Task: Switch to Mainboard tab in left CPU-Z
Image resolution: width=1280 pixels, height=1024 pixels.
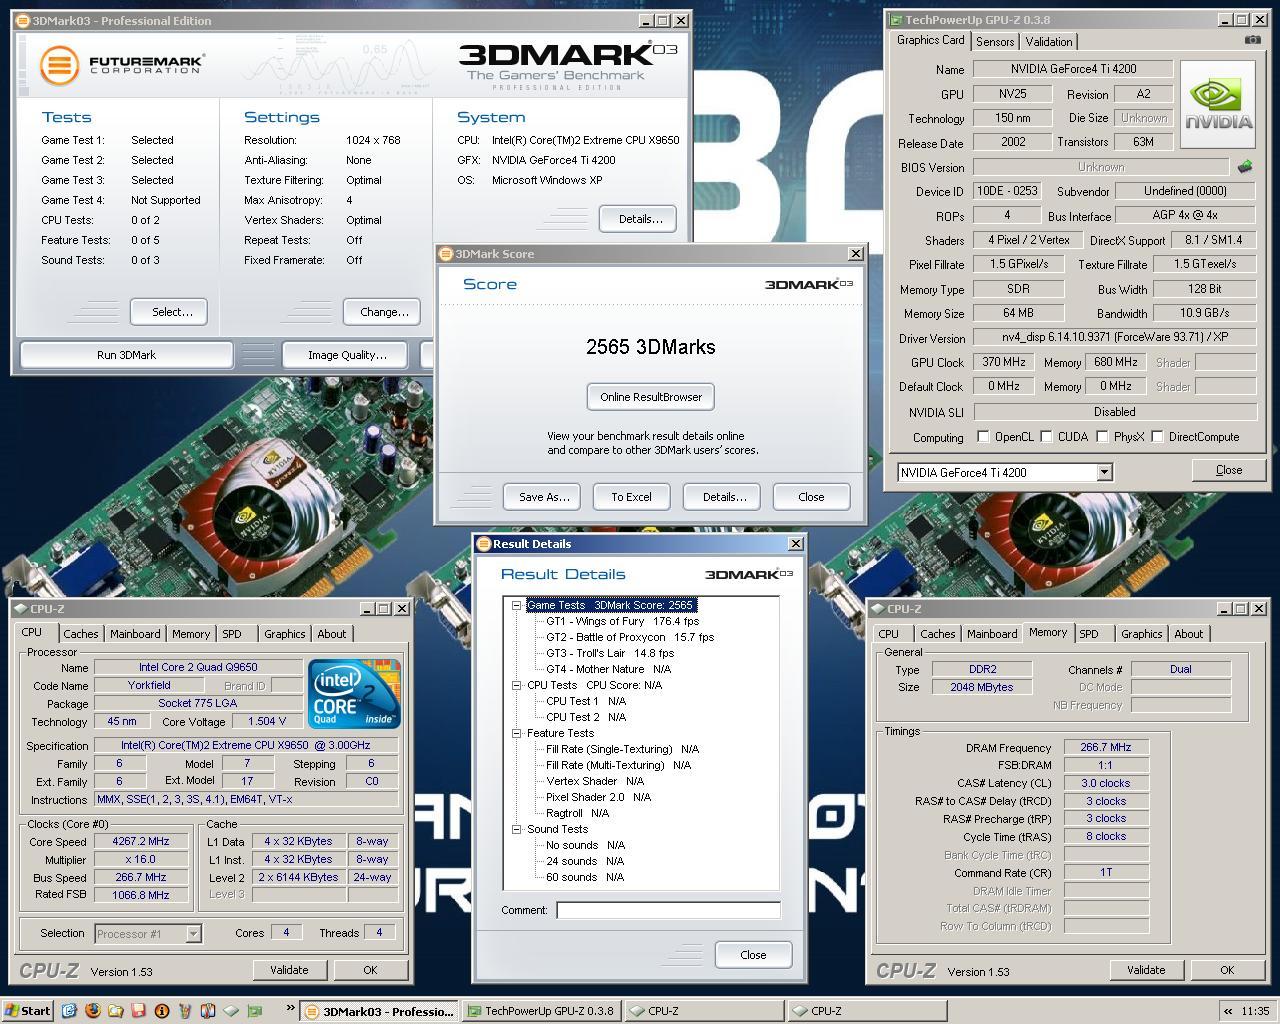Action: pyautogui.click(x=135, y=634)
